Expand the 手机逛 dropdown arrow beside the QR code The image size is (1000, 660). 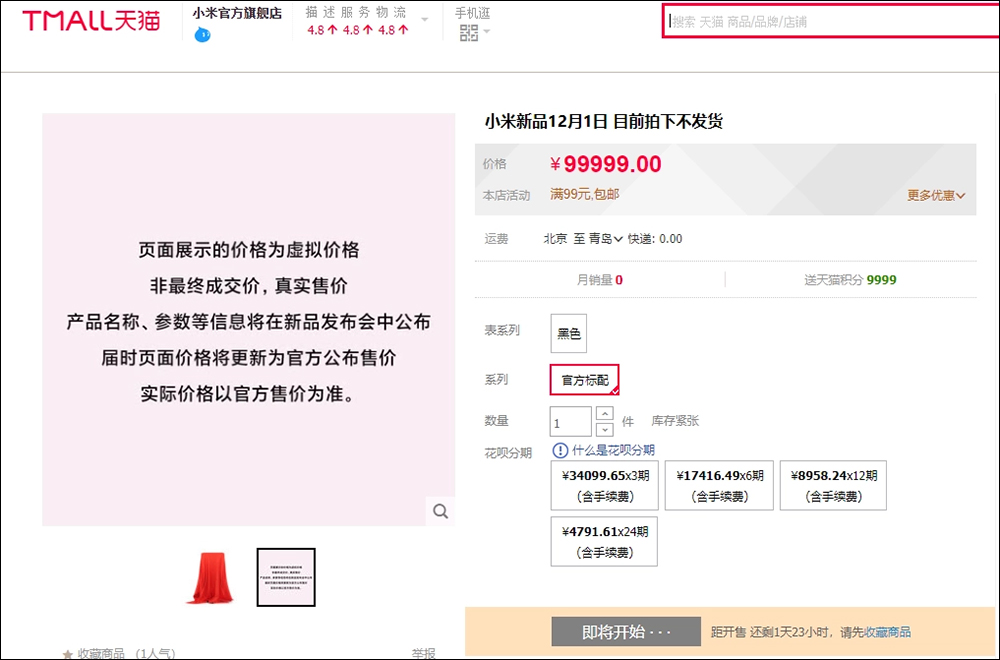point(487,31)
